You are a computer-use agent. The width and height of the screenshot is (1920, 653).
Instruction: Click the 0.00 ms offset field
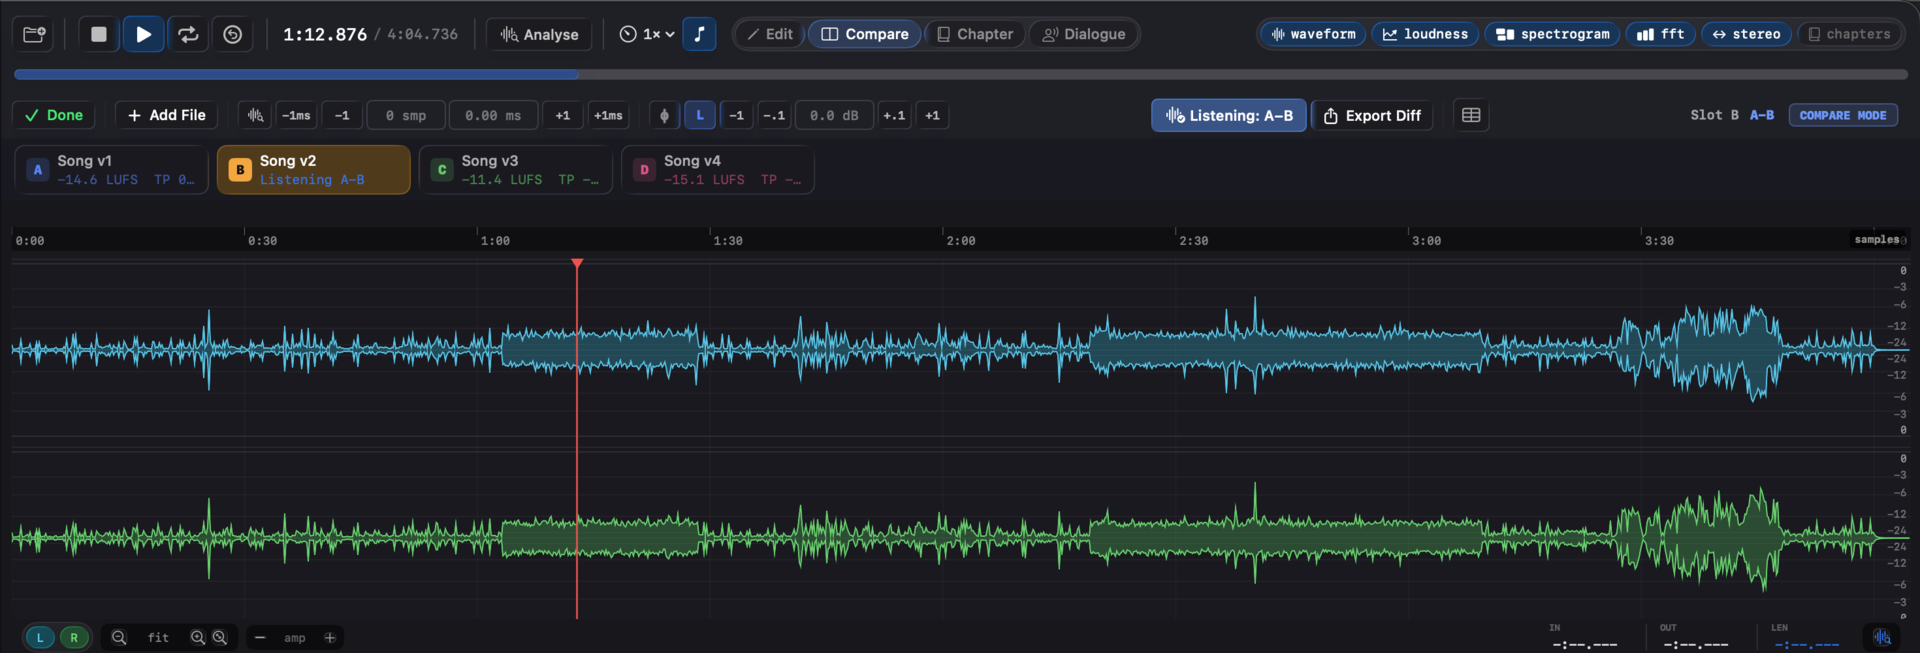(x=493, y=115)
